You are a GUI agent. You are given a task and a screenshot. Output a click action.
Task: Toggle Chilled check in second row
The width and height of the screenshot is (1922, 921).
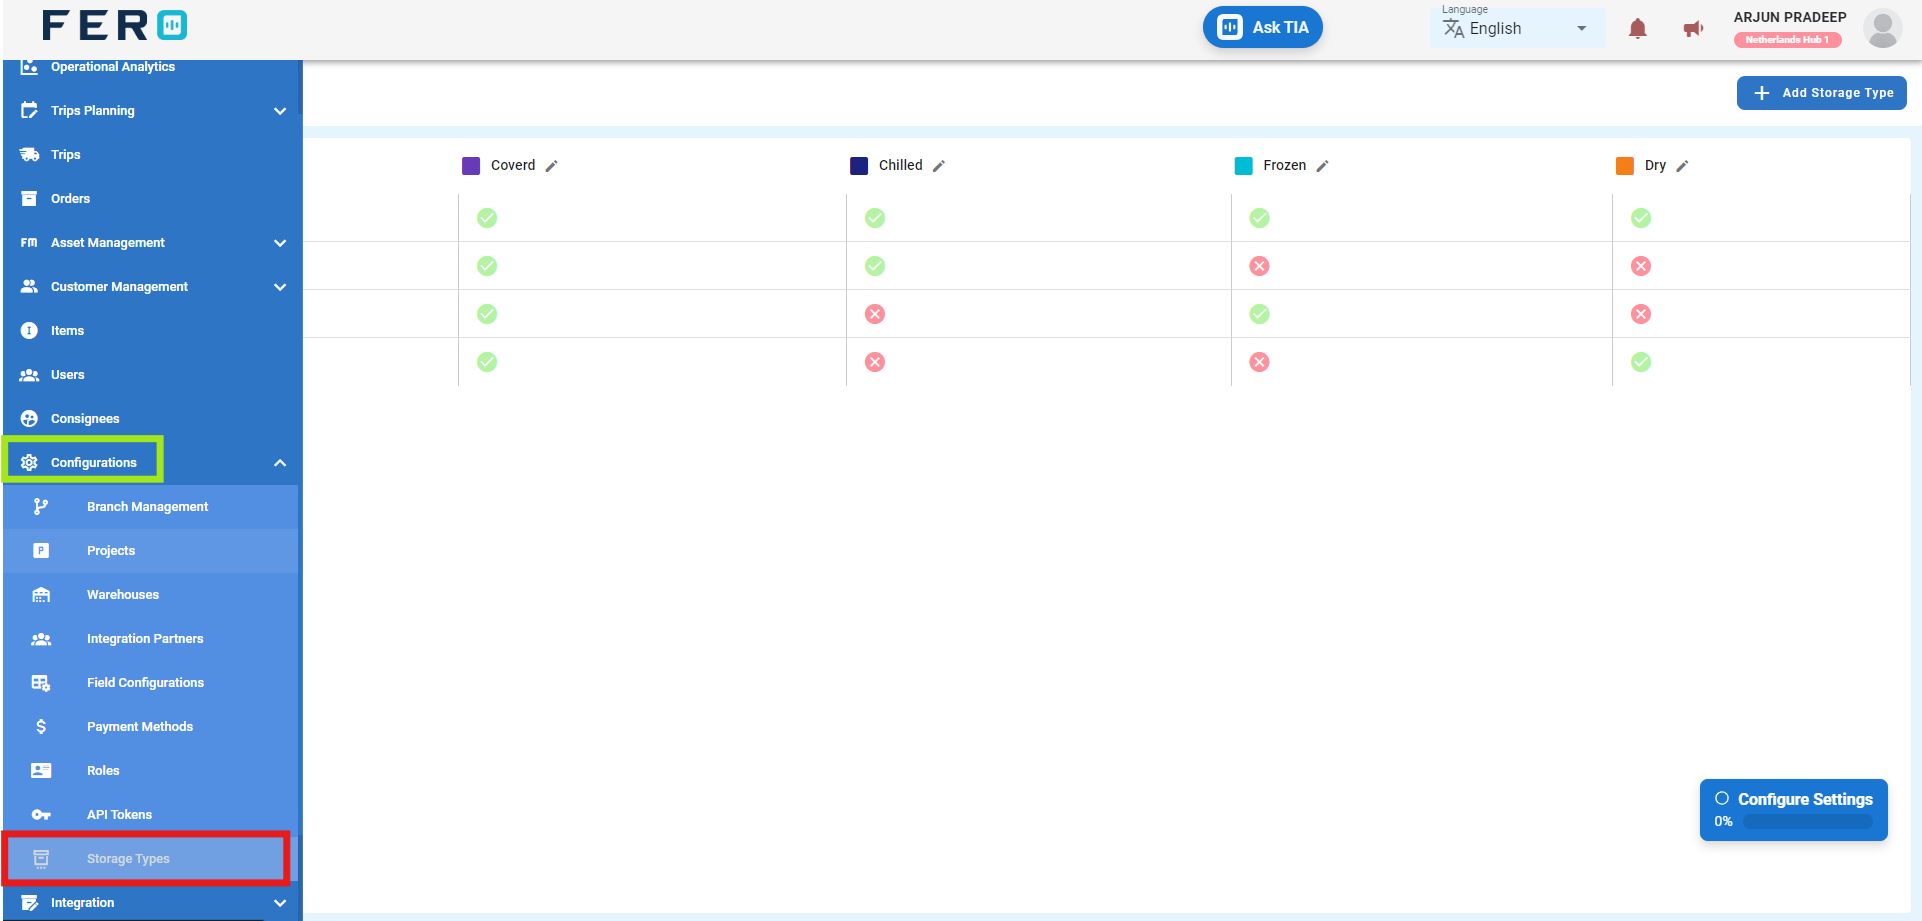point(875,266)
